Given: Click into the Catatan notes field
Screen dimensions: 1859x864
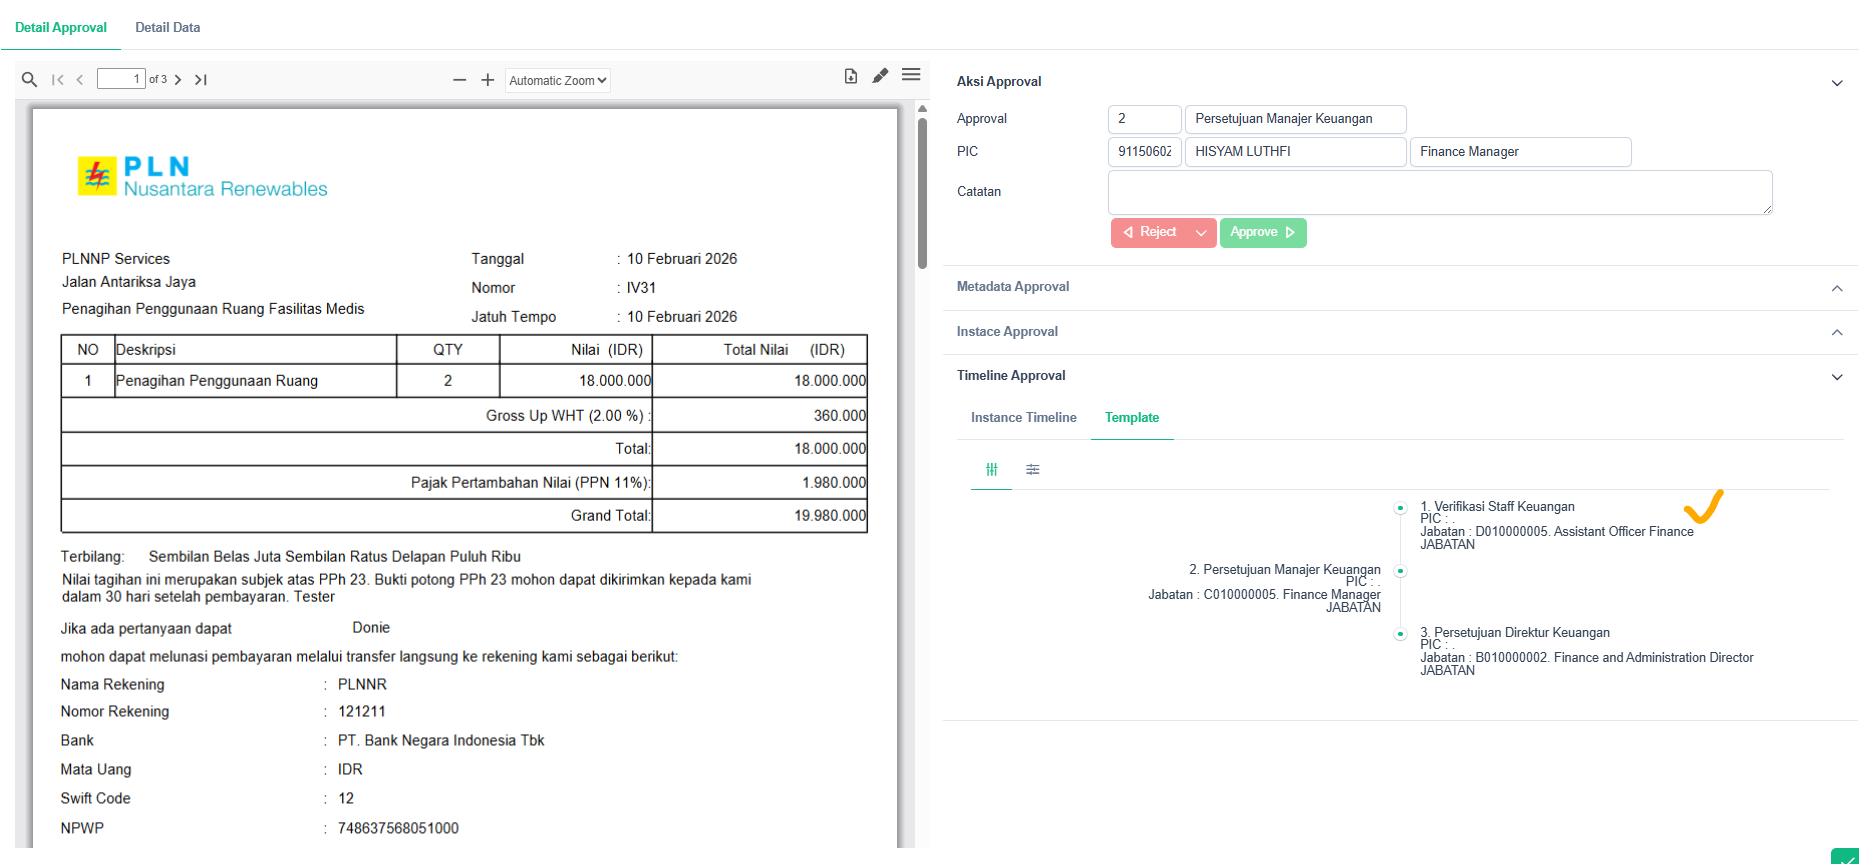Looking at the screenshot, I should [x=1439, y=192].
